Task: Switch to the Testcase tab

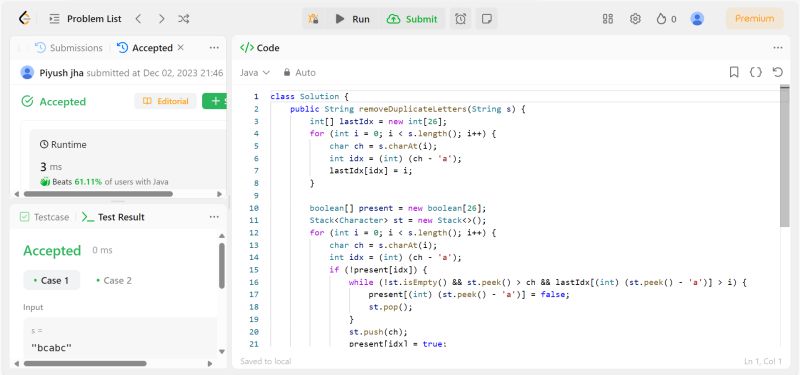Action: (44, 217)
